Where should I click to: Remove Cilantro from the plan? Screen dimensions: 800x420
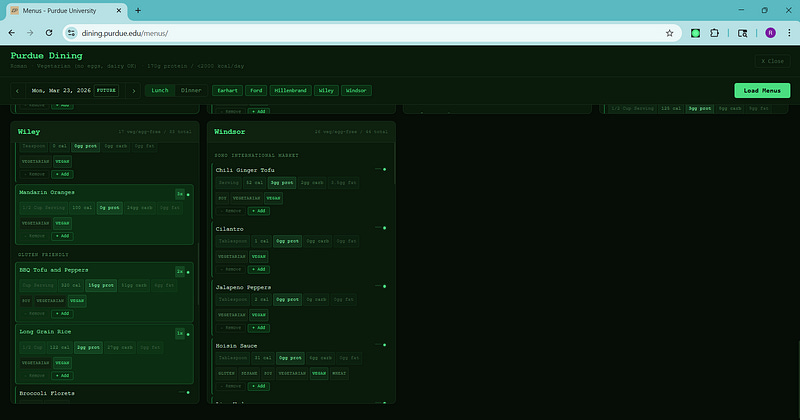(231, 269)
